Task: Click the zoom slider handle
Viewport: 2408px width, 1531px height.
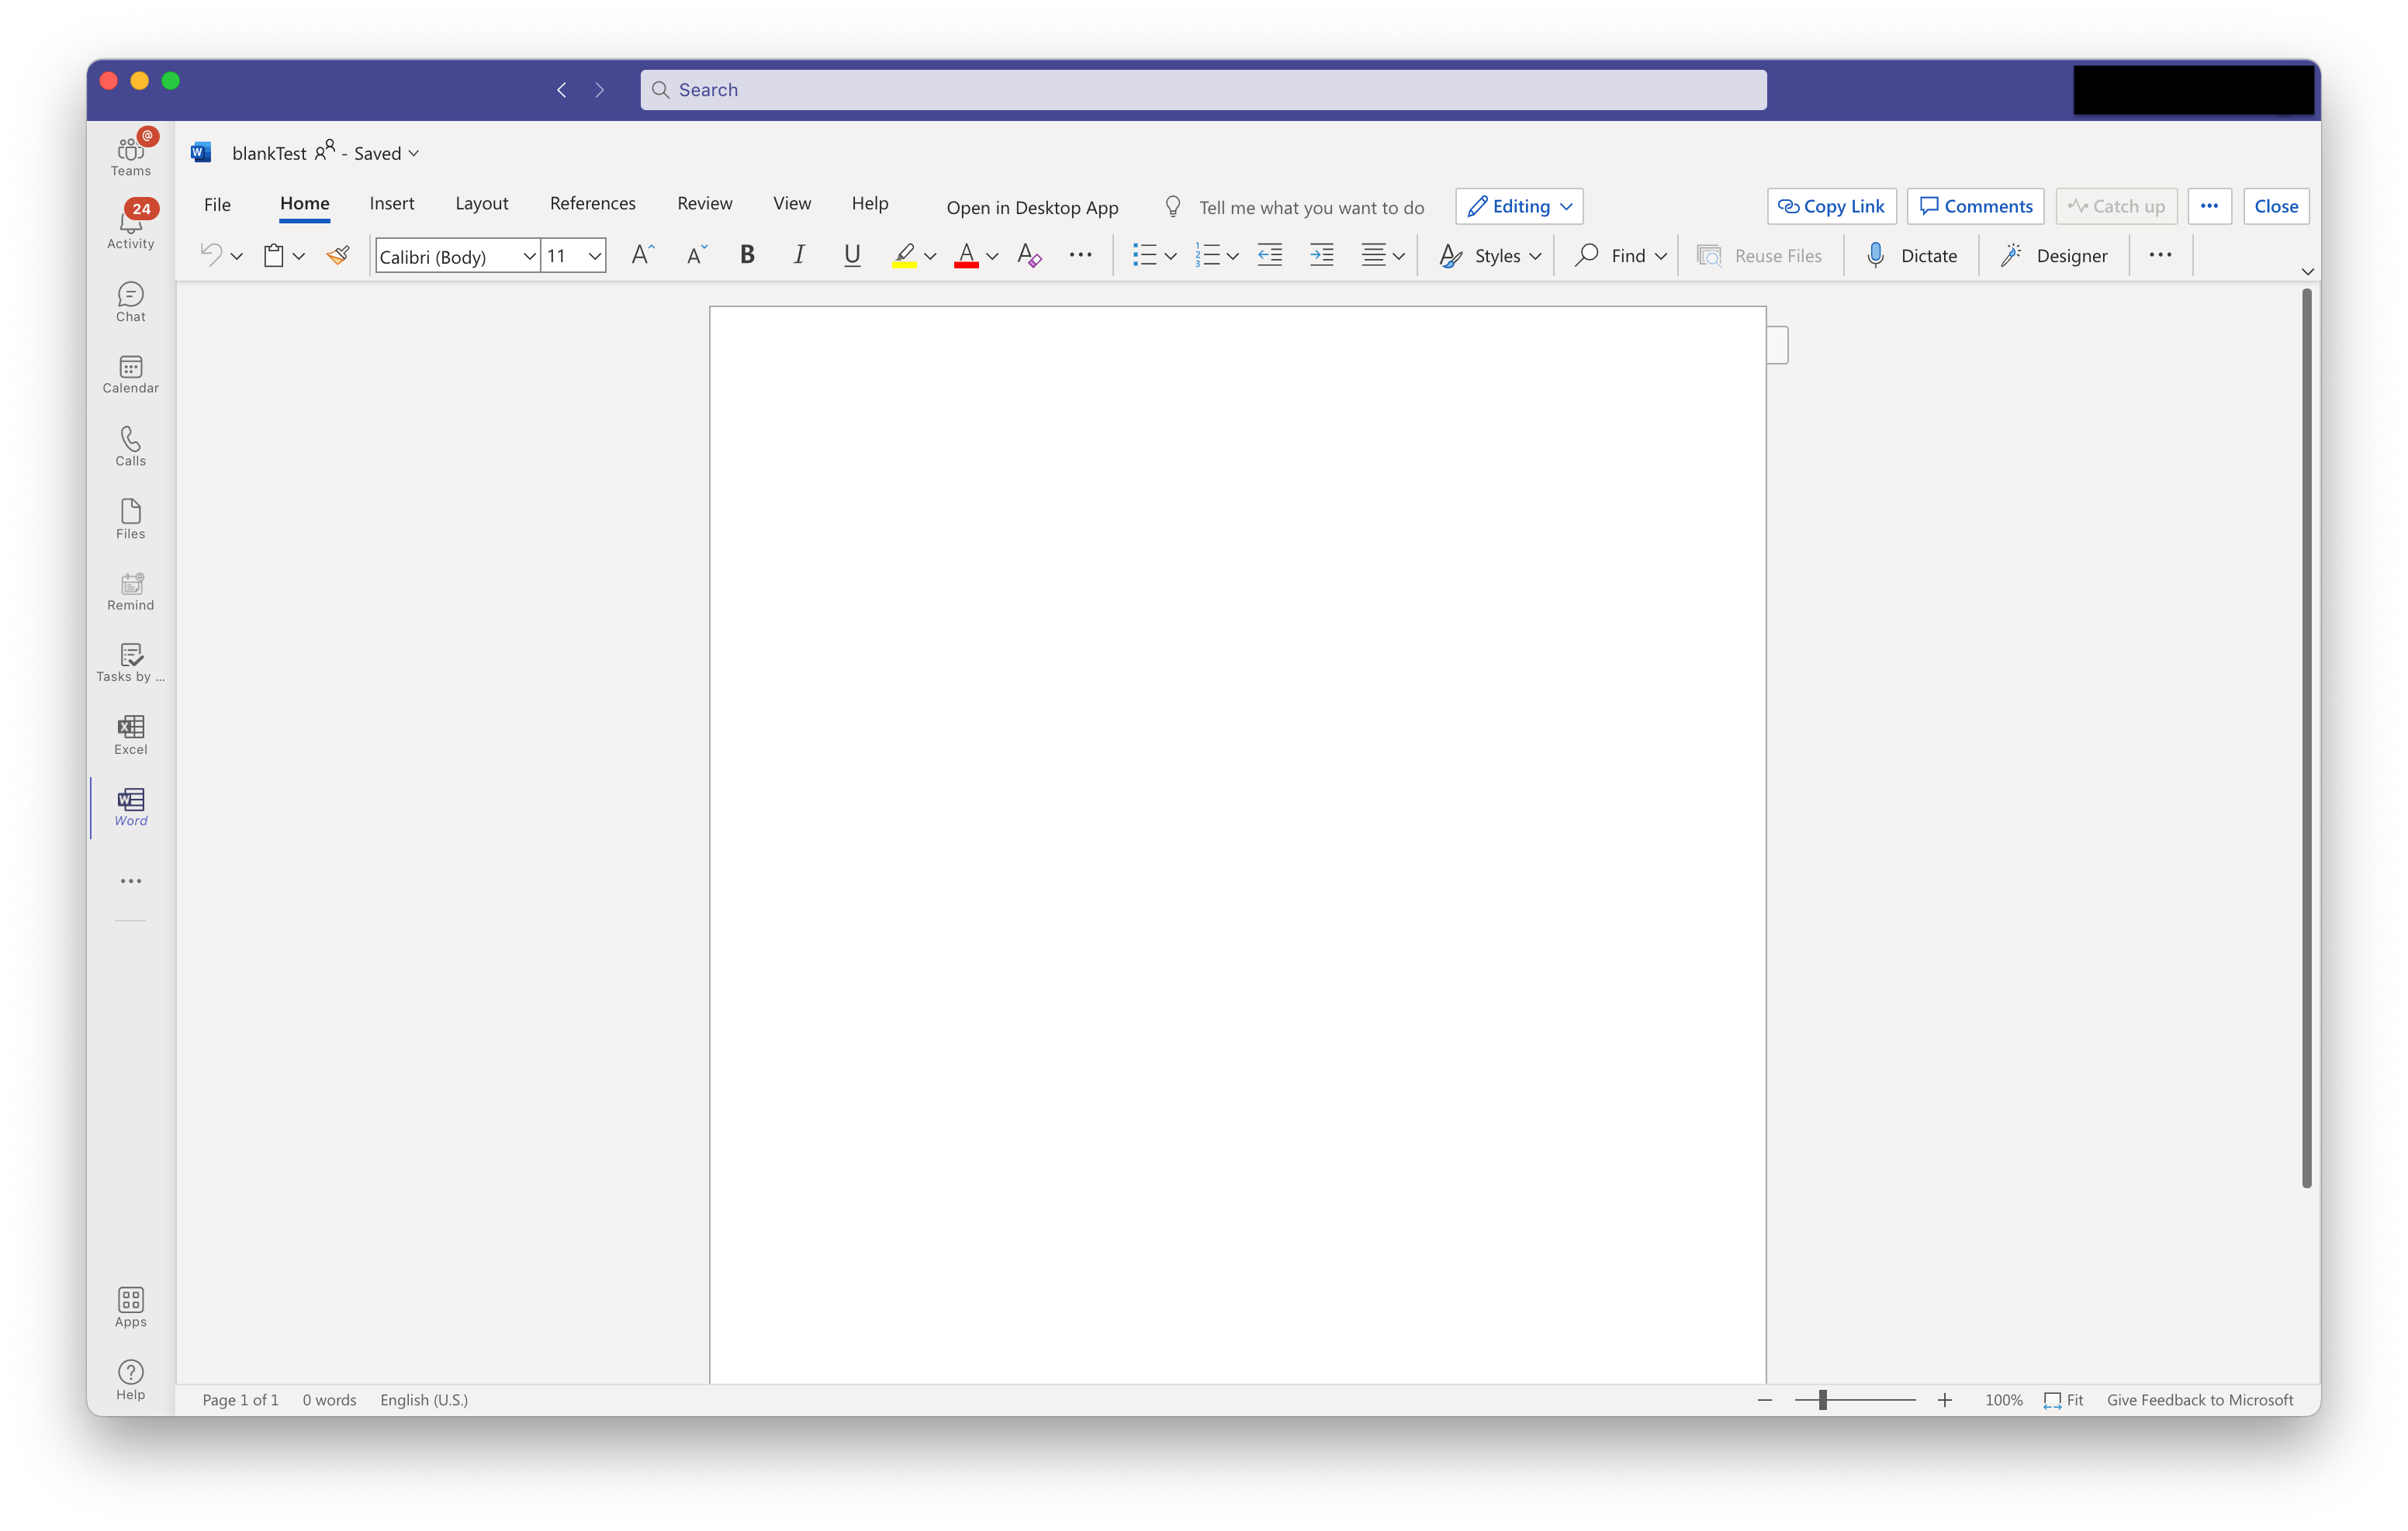Action: [1822, 1400]
